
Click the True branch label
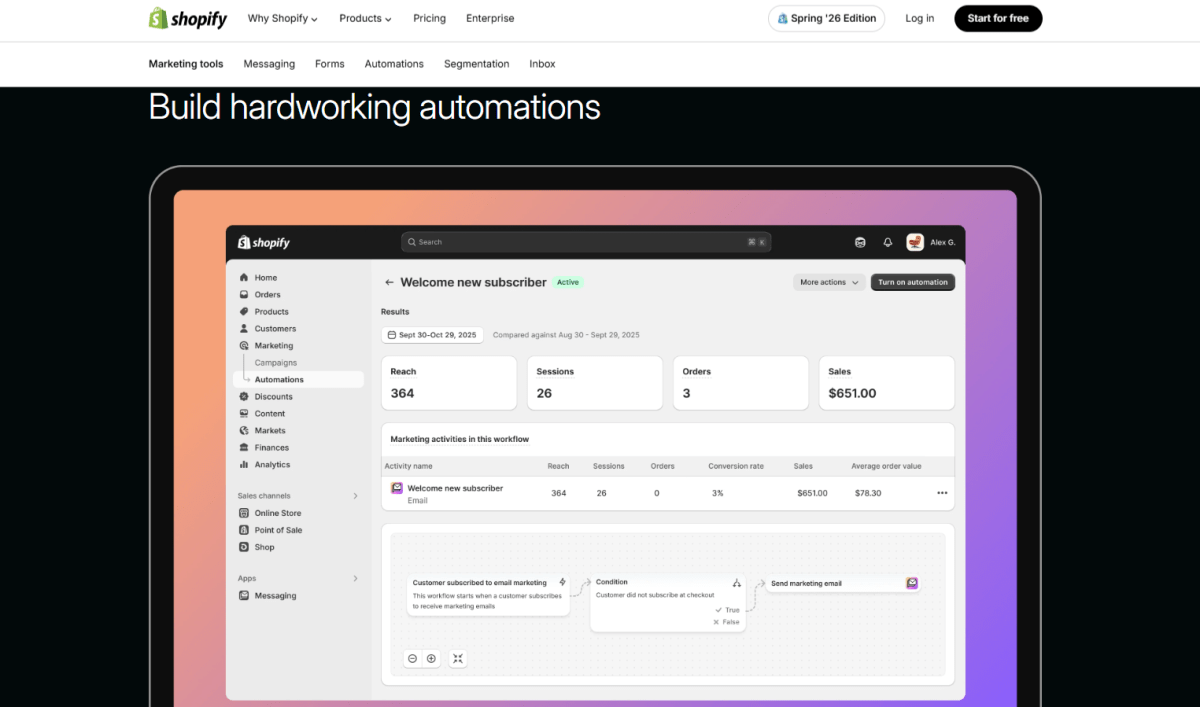click(727, 610)
